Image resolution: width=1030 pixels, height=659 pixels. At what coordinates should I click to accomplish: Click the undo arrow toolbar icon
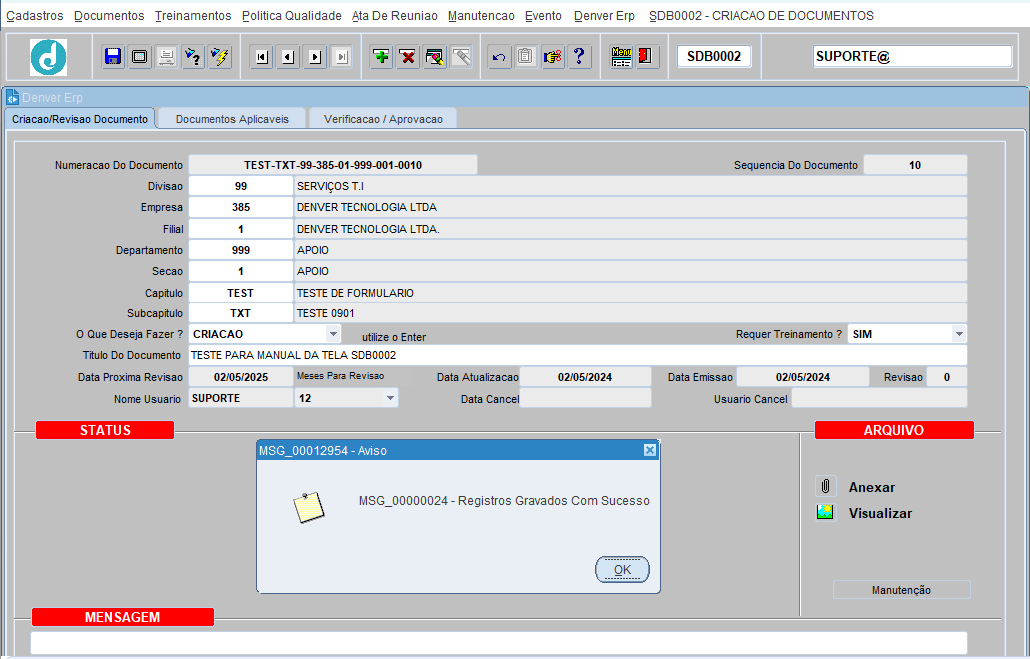tap(499, 57)
